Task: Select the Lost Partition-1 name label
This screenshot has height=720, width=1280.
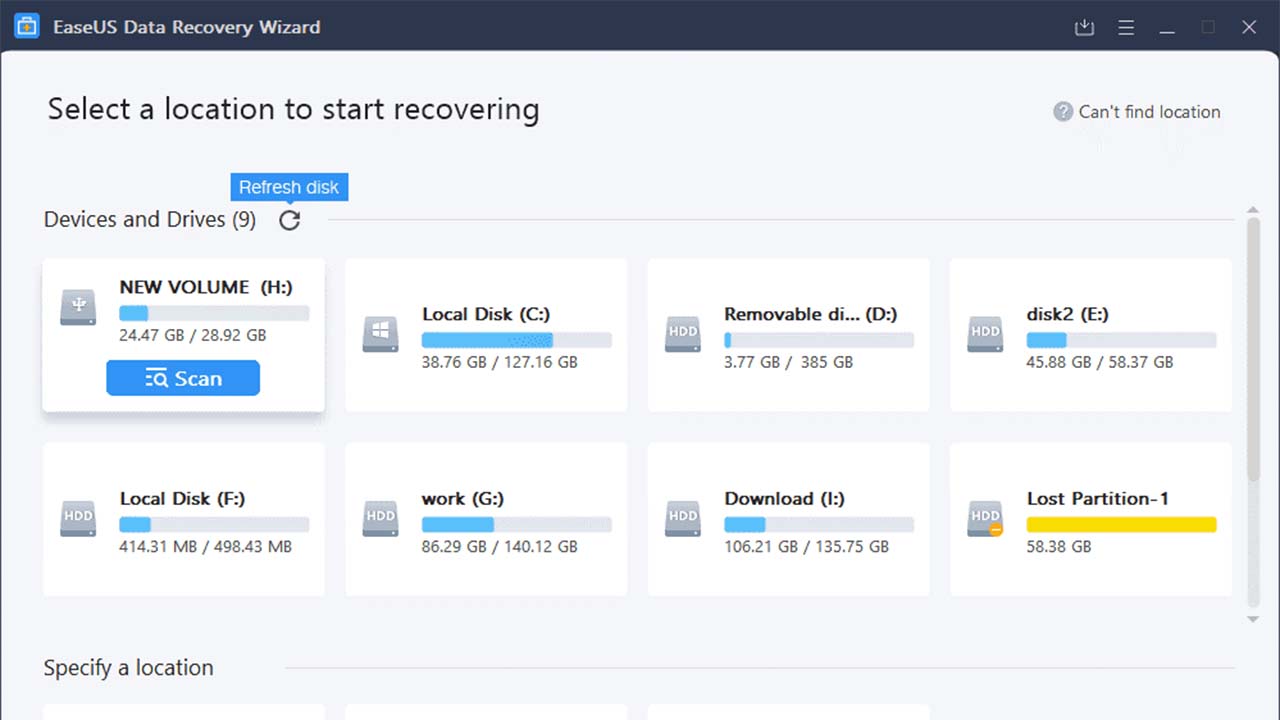Action: coord(1098,498)
